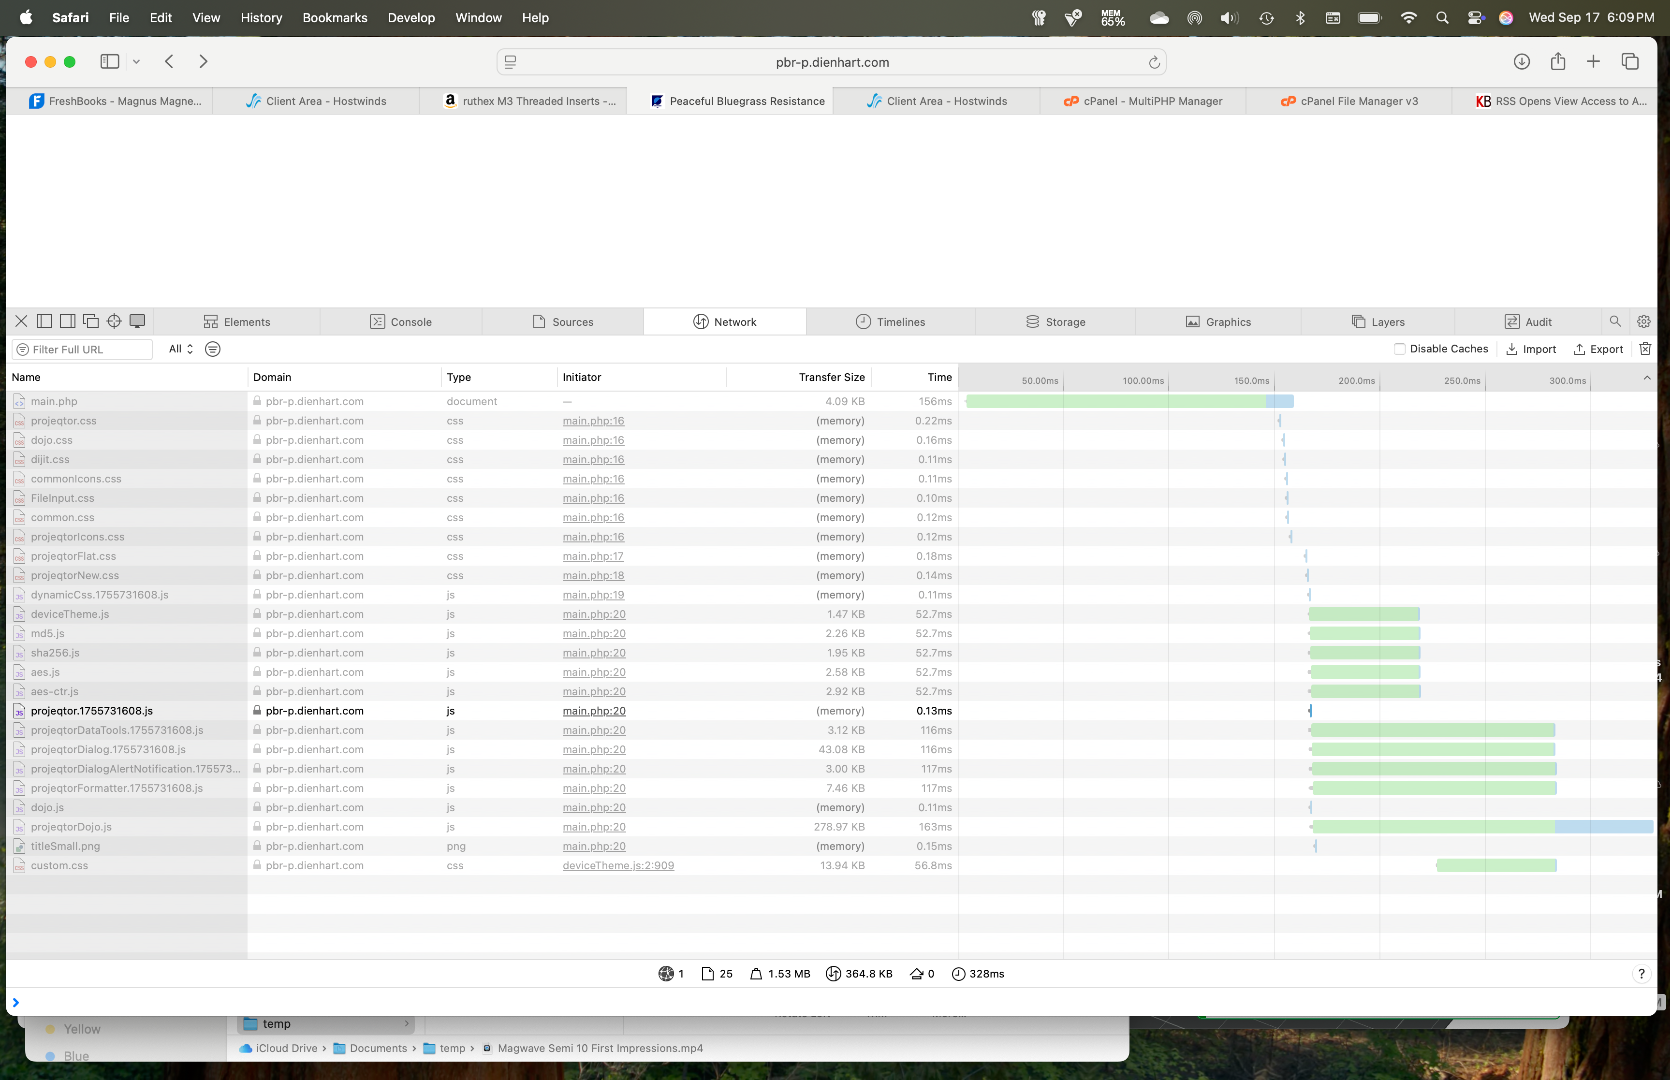Image resolution: width=1670 pixels, height=1080 pixels.
Task: Open the Develop menu
Action: pos(411,17)
